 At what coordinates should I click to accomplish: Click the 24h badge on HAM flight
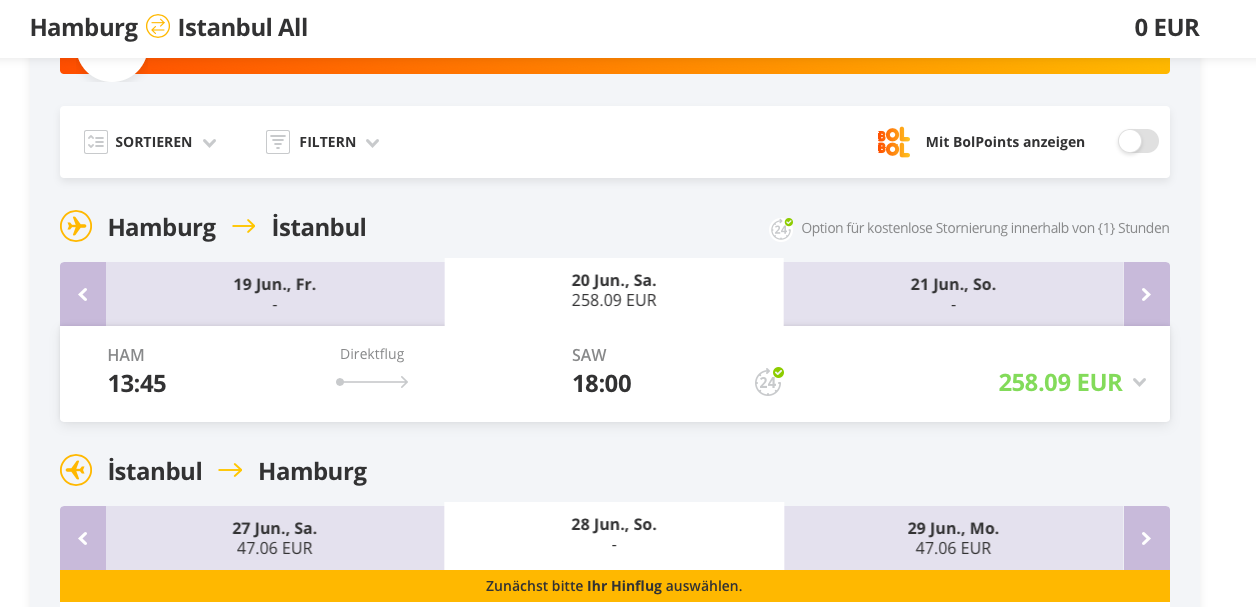tap(769, 382)
